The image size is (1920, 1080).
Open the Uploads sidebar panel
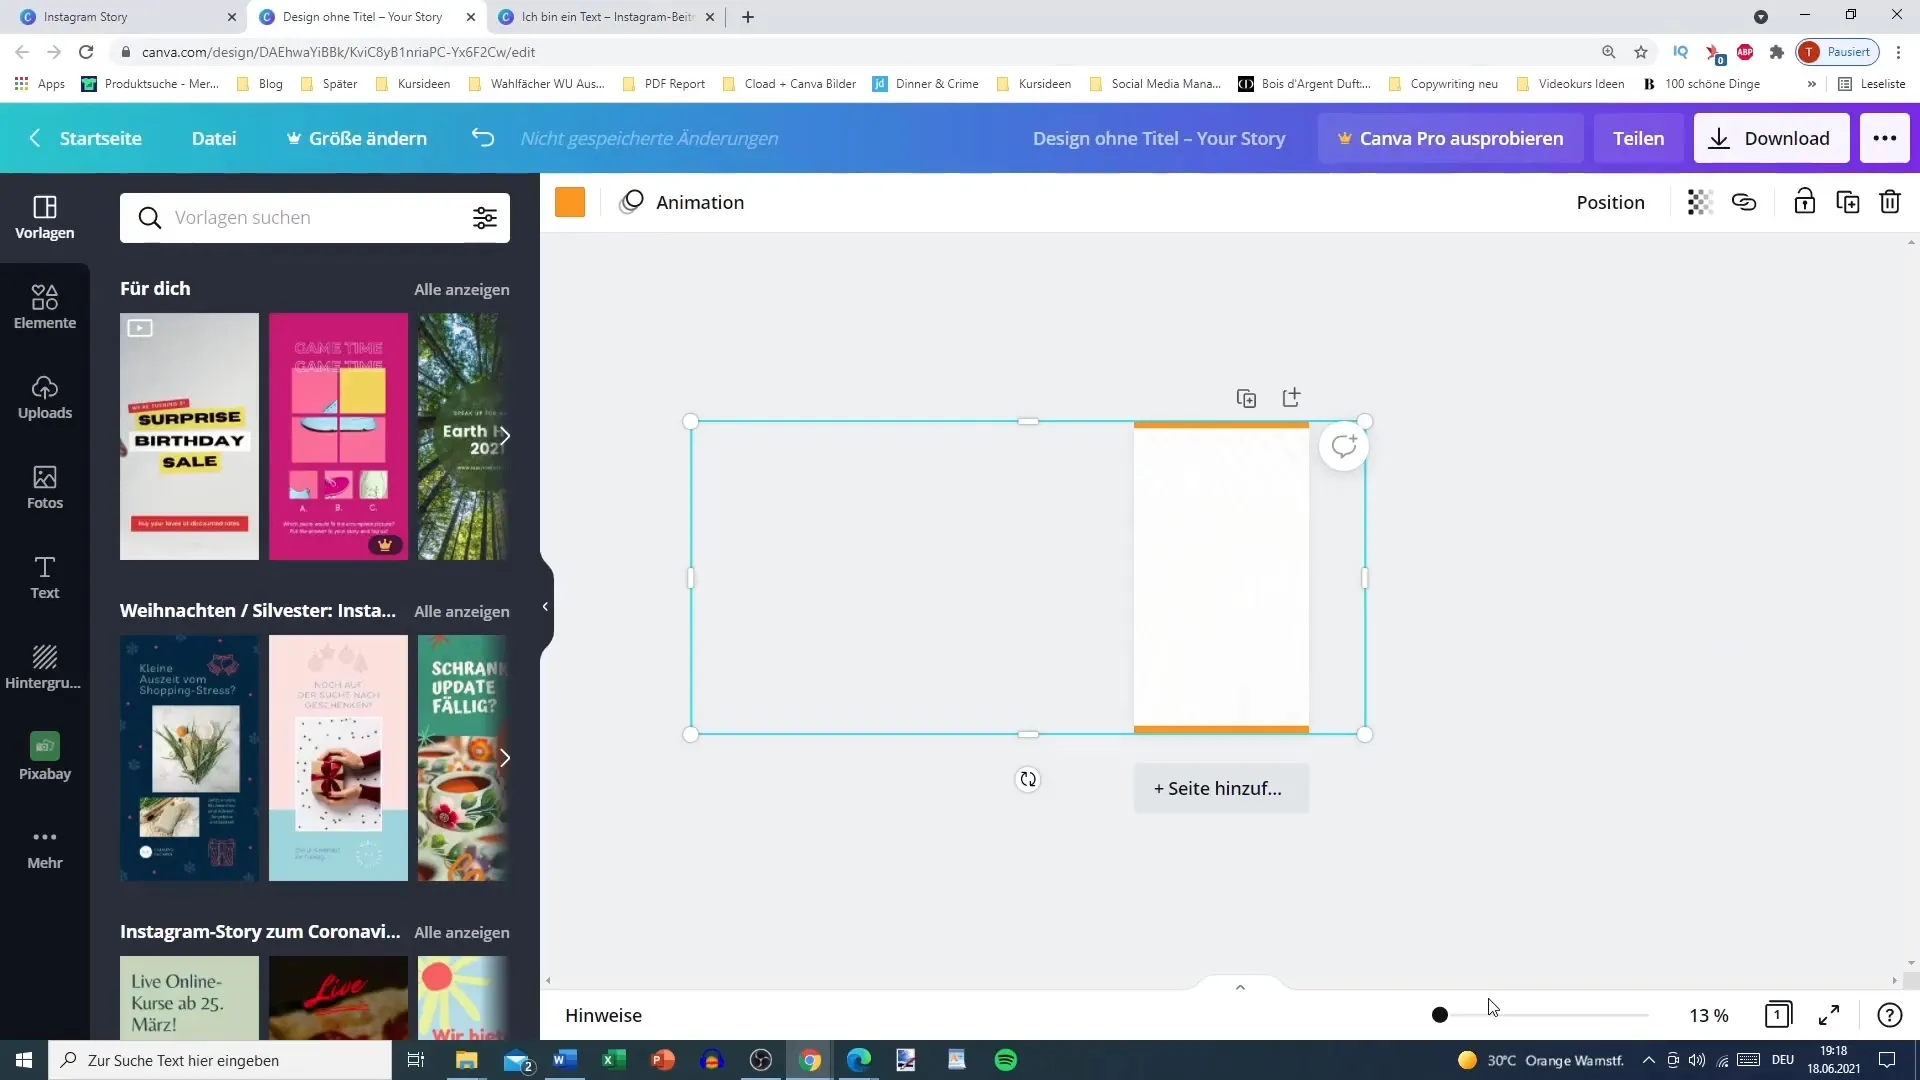tap(45, 397)
